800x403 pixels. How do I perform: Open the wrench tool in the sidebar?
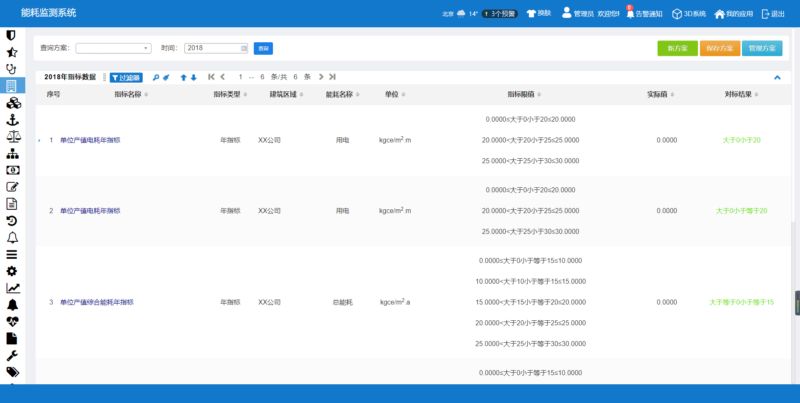click(x=12, y=355)
